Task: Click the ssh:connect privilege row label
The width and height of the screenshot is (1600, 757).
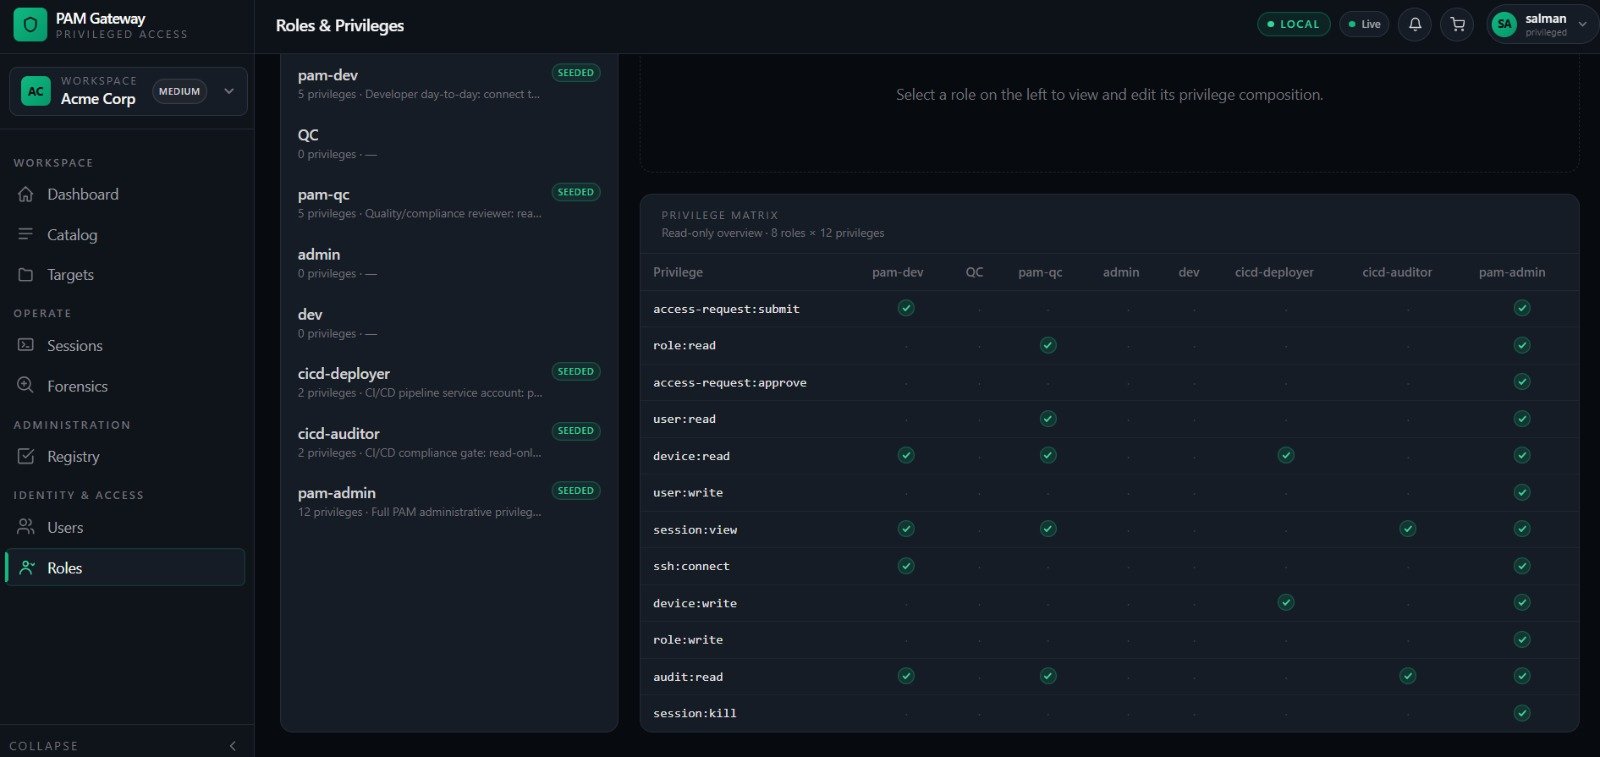Action: click(x=691, y=566)
